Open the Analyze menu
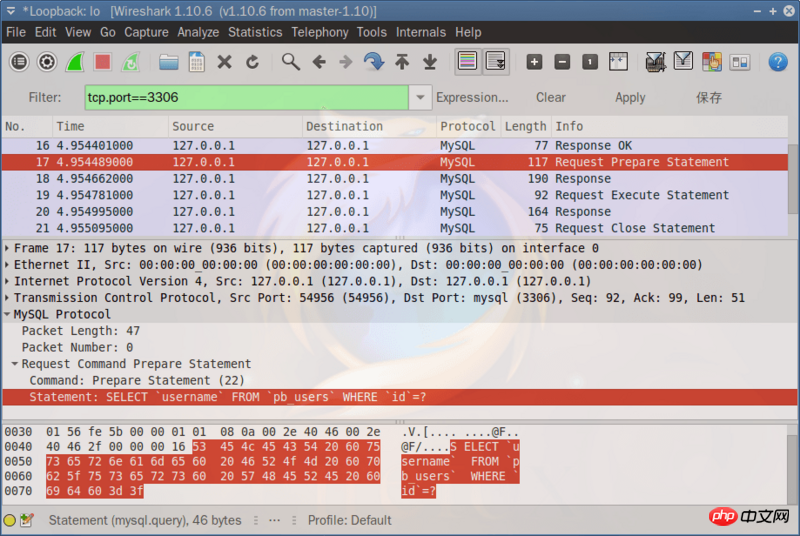The width and height of the screenshot is (800, 536). tap(198, 32)
